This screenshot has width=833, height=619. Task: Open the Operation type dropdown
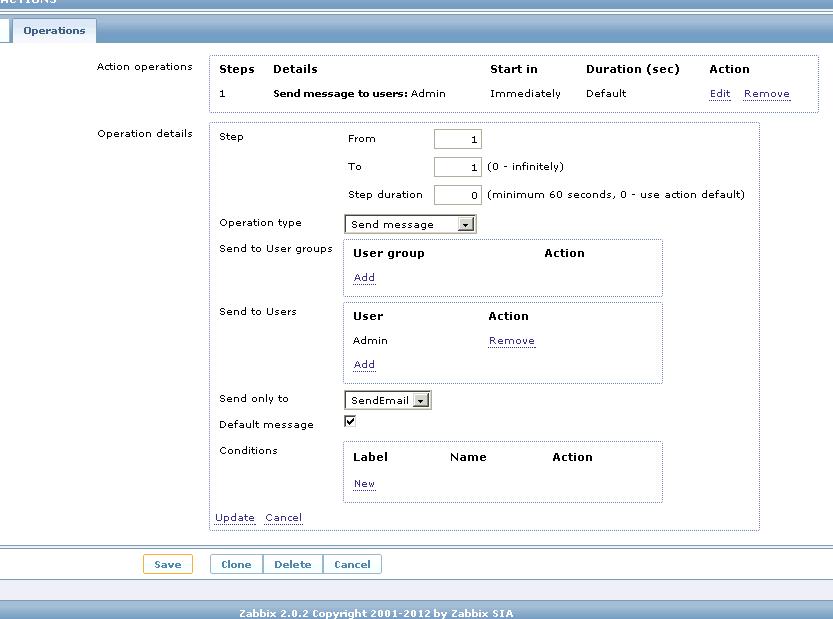(x=410, y=225)
